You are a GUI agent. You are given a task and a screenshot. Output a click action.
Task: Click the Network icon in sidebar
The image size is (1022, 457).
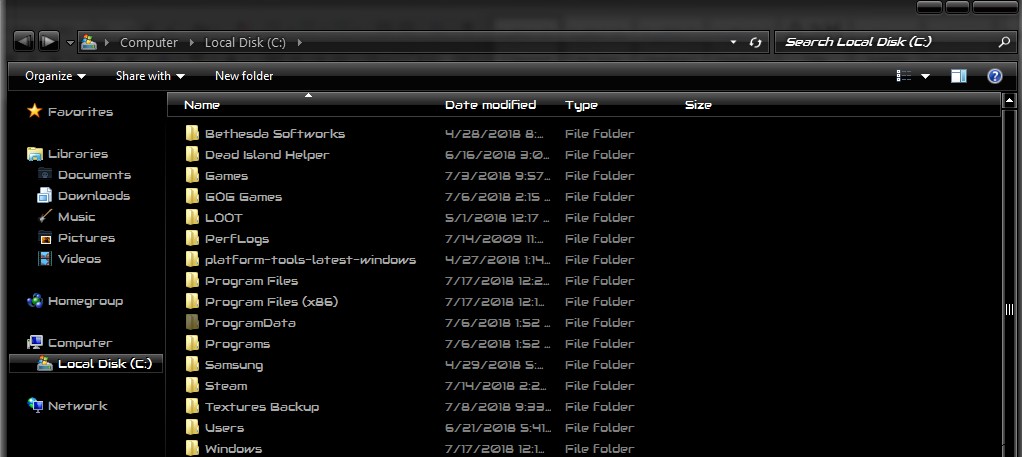(35, 405)
